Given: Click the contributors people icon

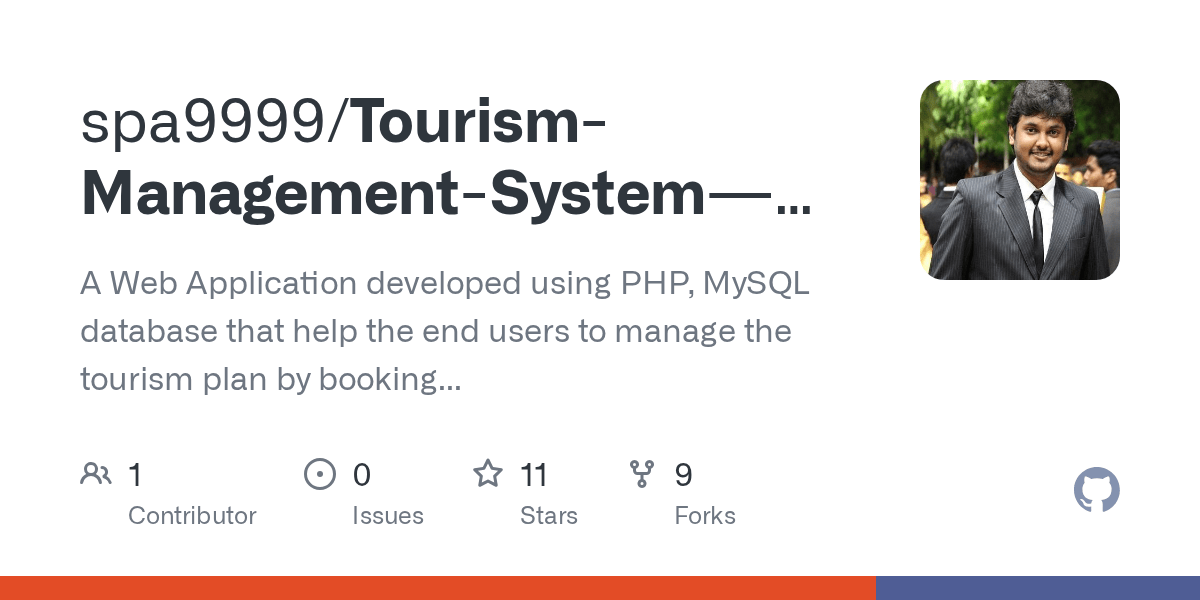Looking at the screenshot, I should click(96, 473).
